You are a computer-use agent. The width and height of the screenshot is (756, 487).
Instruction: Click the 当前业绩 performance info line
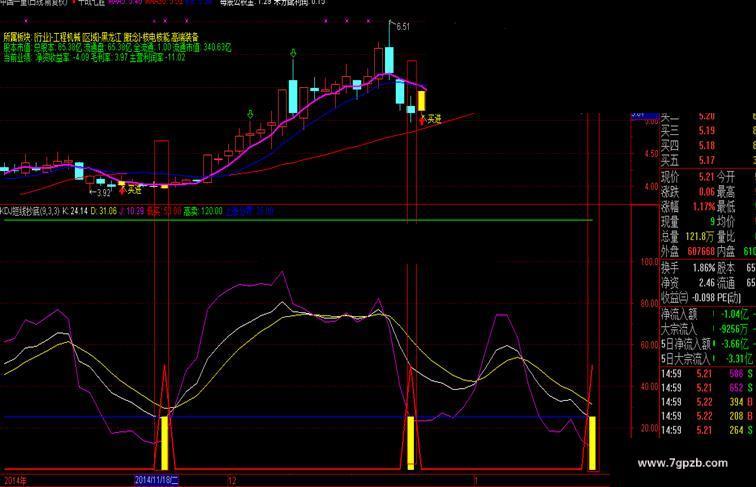pyautogui.click(x=94, y=57)
